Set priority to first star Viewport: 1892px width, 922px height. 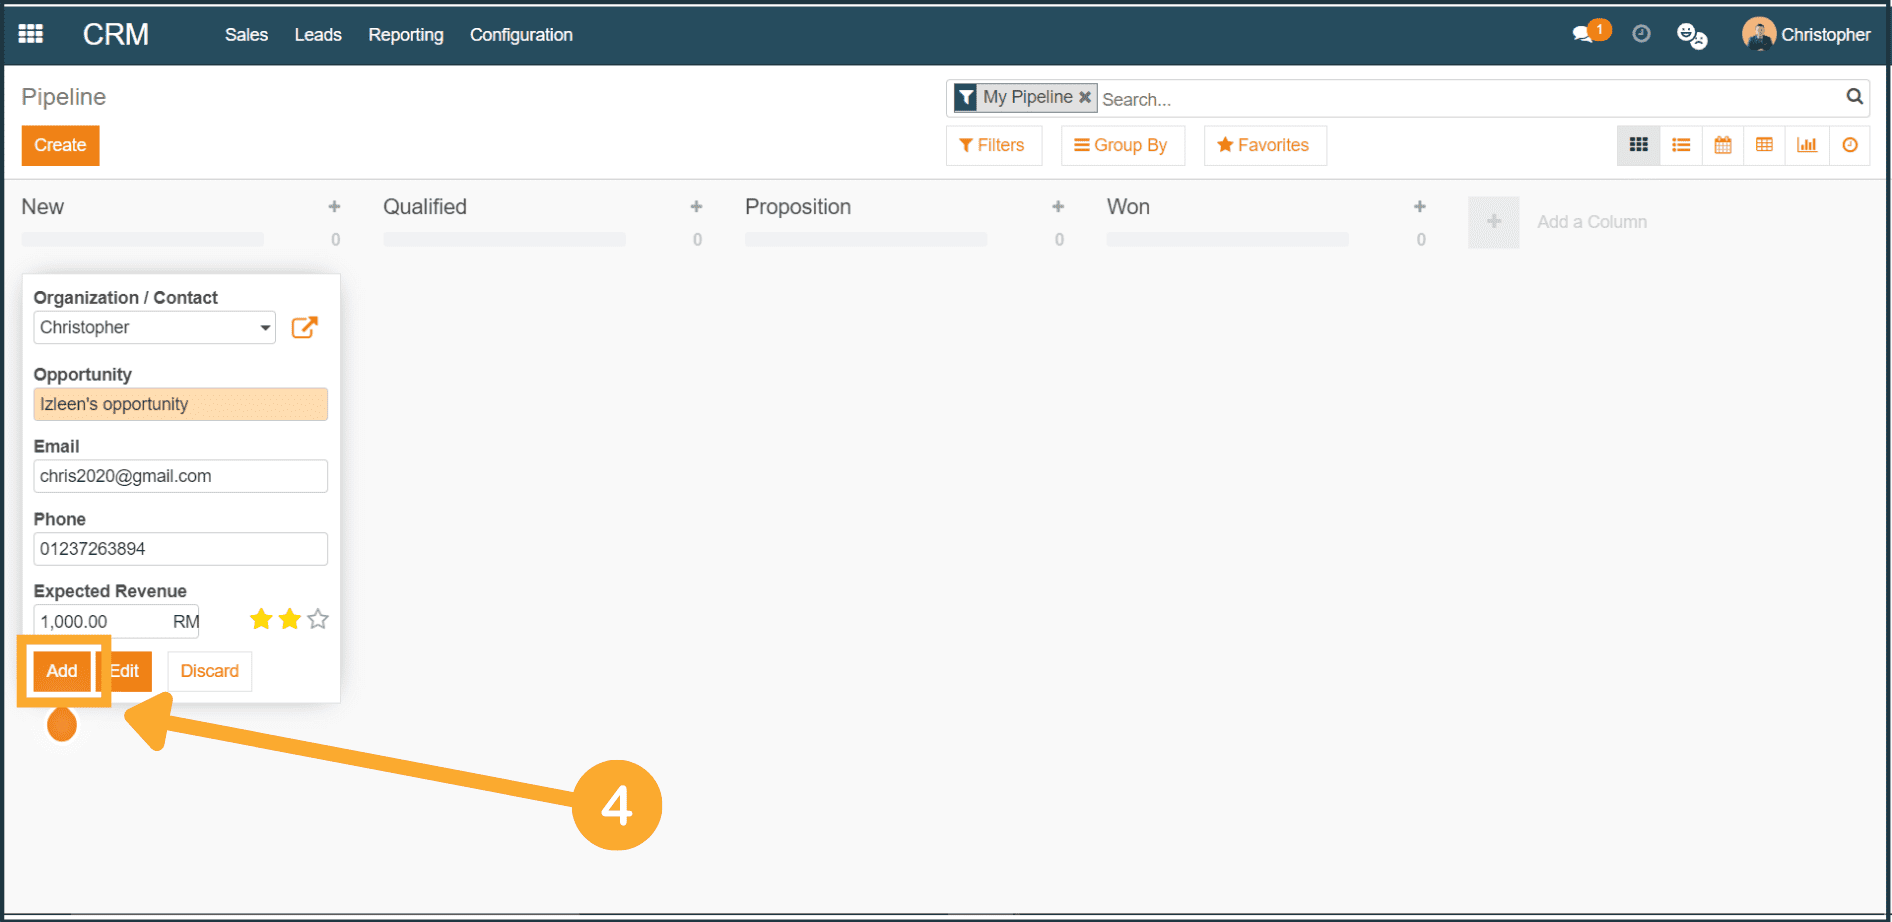coord(261,620)
